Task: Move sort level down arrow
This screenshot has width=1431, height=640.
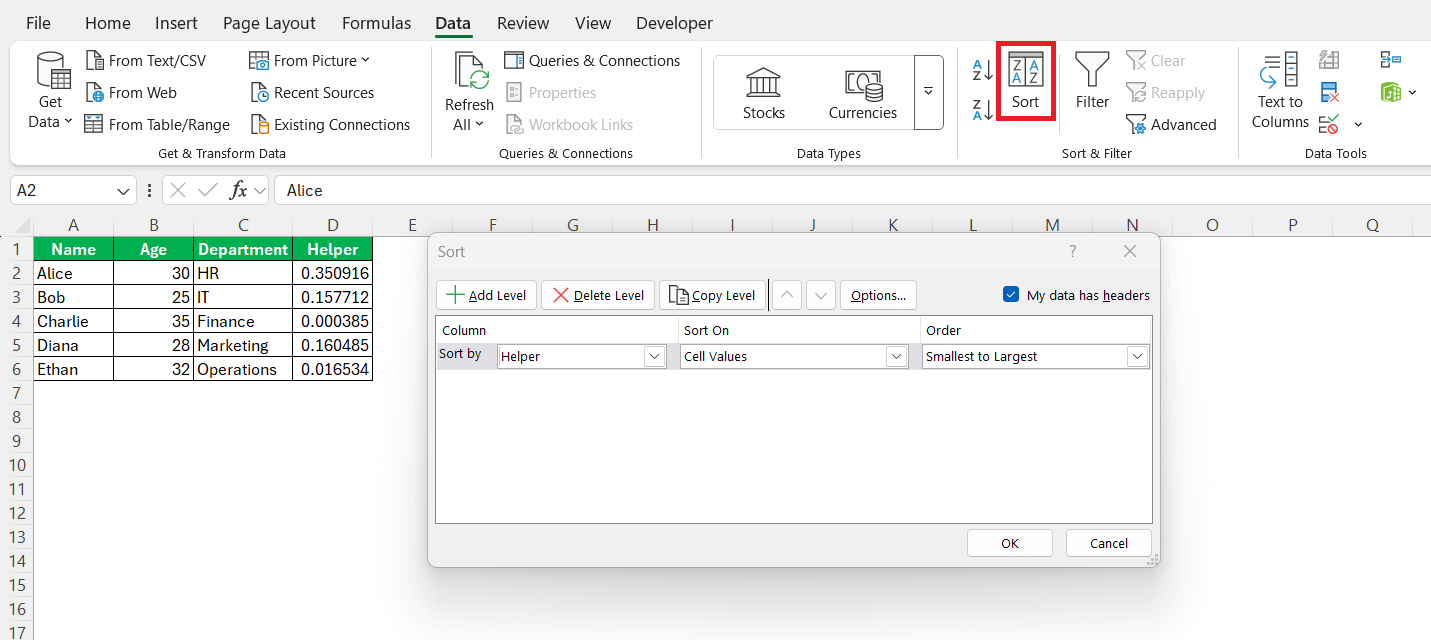Action: pyautogui.click(x=820, y=295)
